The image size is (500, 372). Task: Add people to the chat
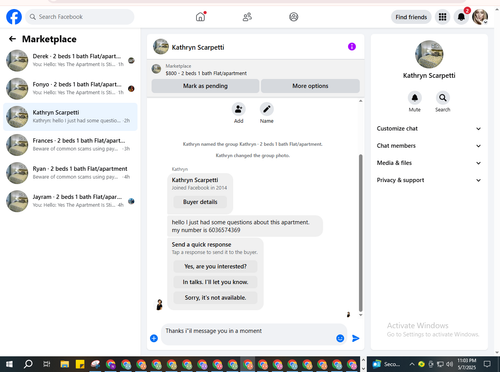point(239,109)
